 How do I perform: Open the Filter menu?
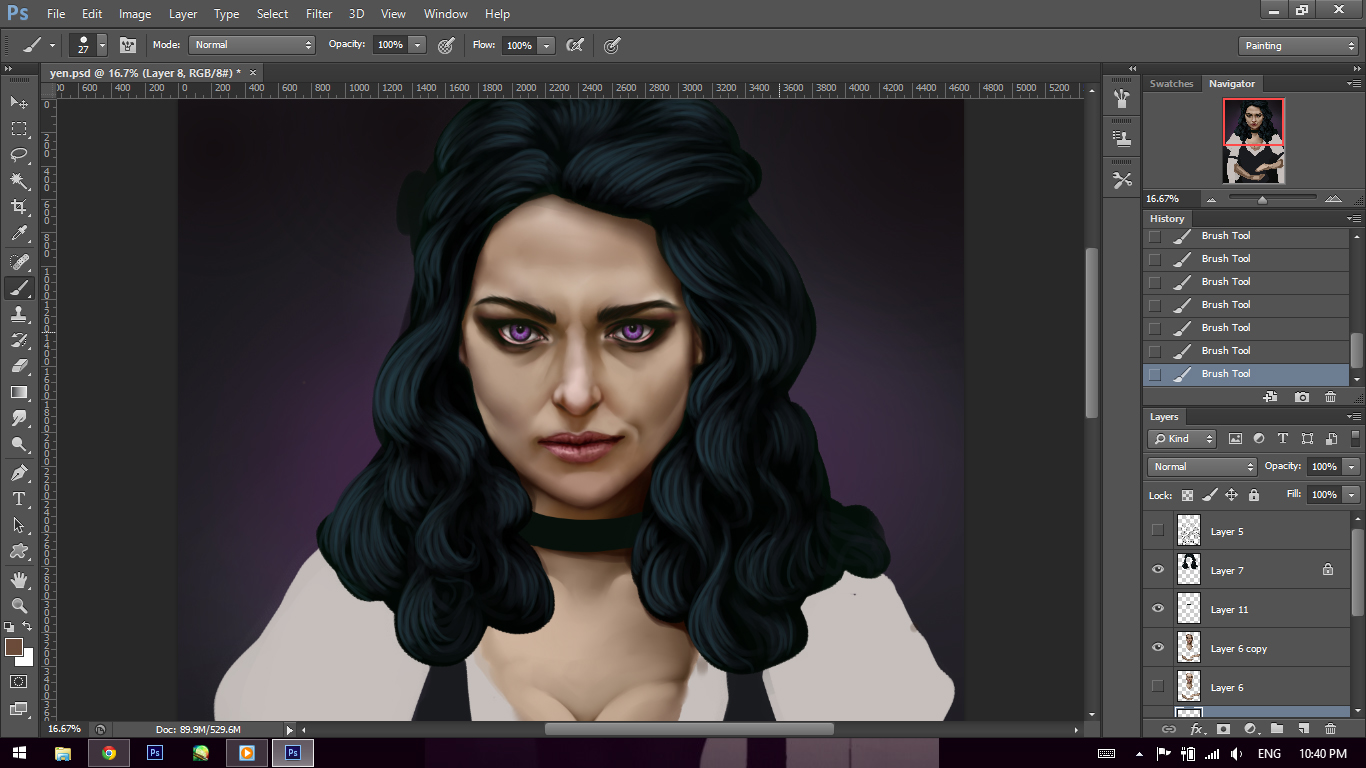pyautogui.click(x=319, y=14)
